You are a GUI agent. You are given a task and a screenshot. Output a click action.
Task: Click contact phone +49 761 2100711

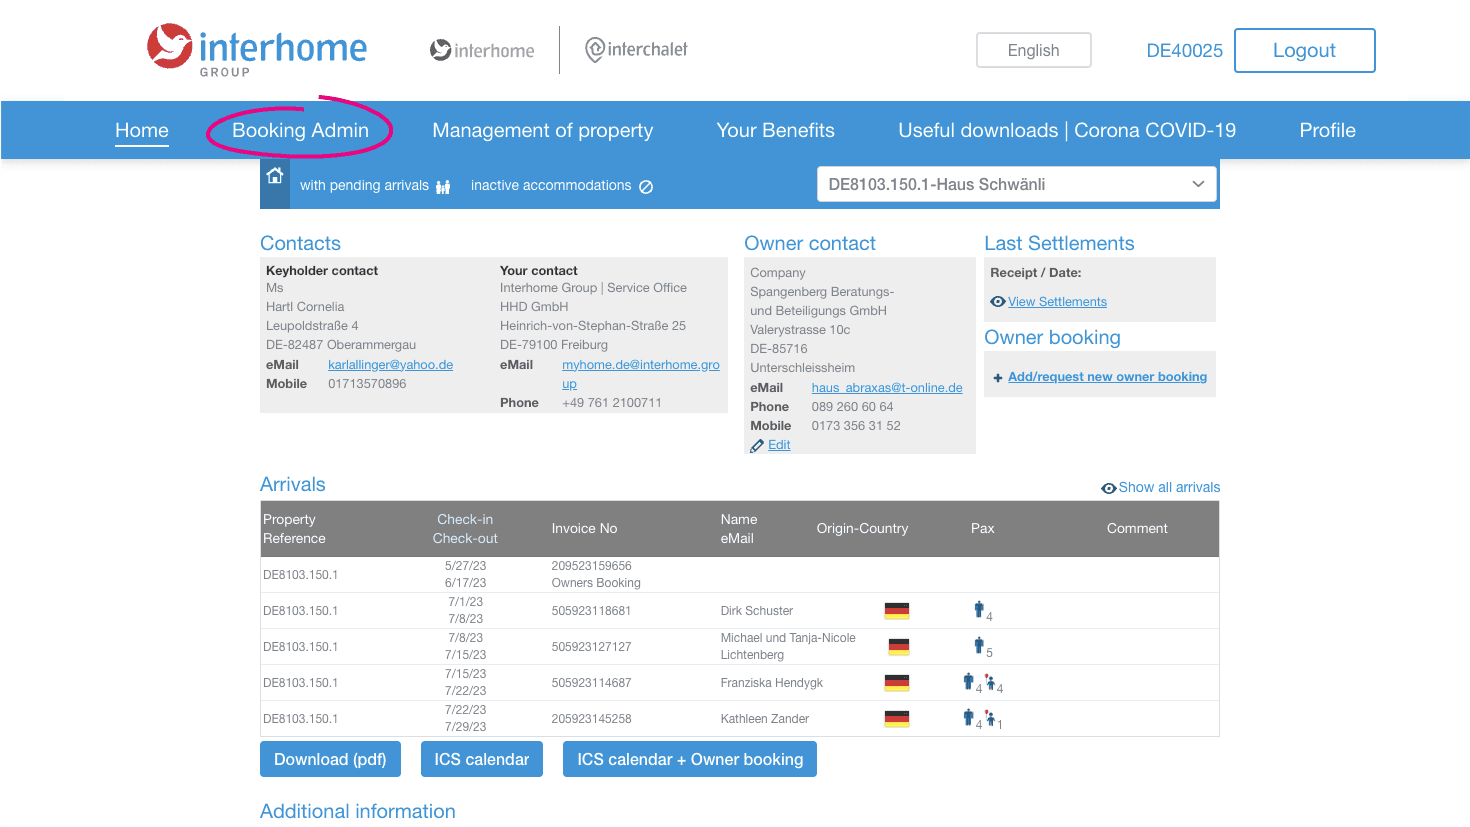[x=612, y=403]
